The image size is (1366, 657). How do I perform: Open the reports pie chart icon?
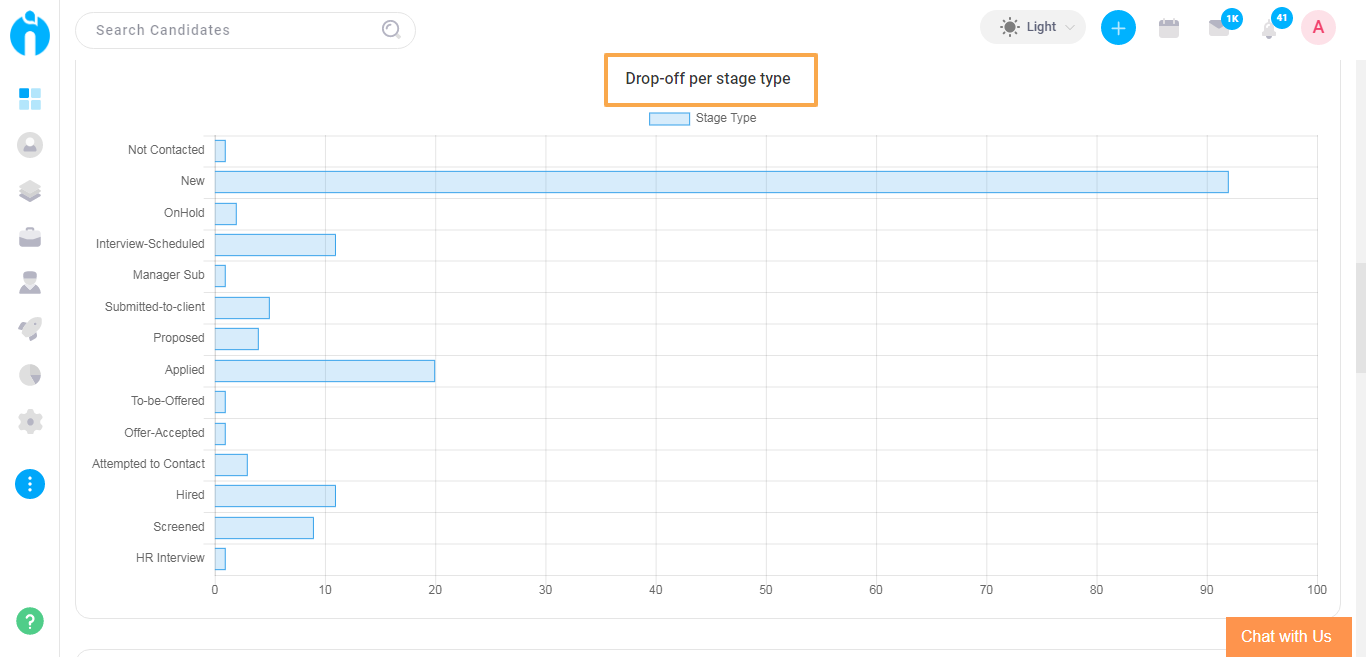(x=30, y=375)
